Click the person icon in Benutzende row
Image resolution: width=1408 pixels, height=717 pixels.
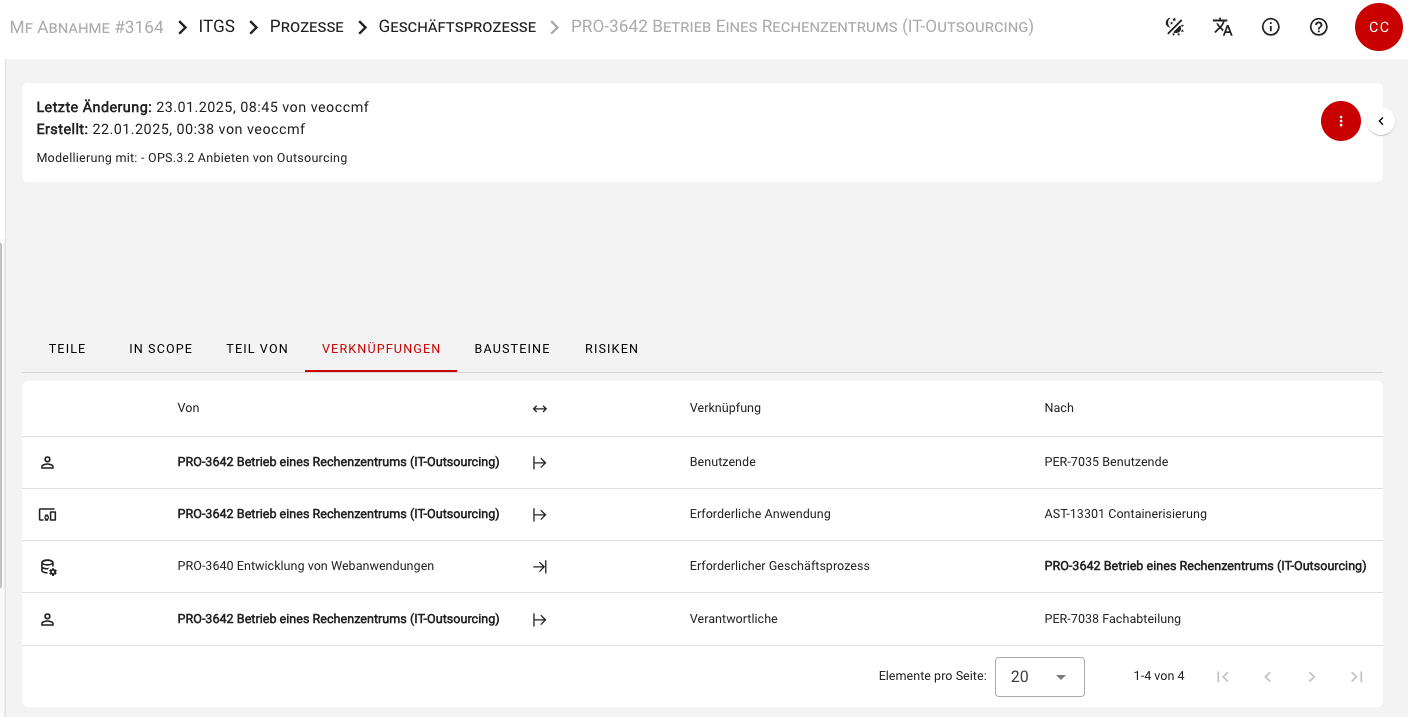coord(47,462)
